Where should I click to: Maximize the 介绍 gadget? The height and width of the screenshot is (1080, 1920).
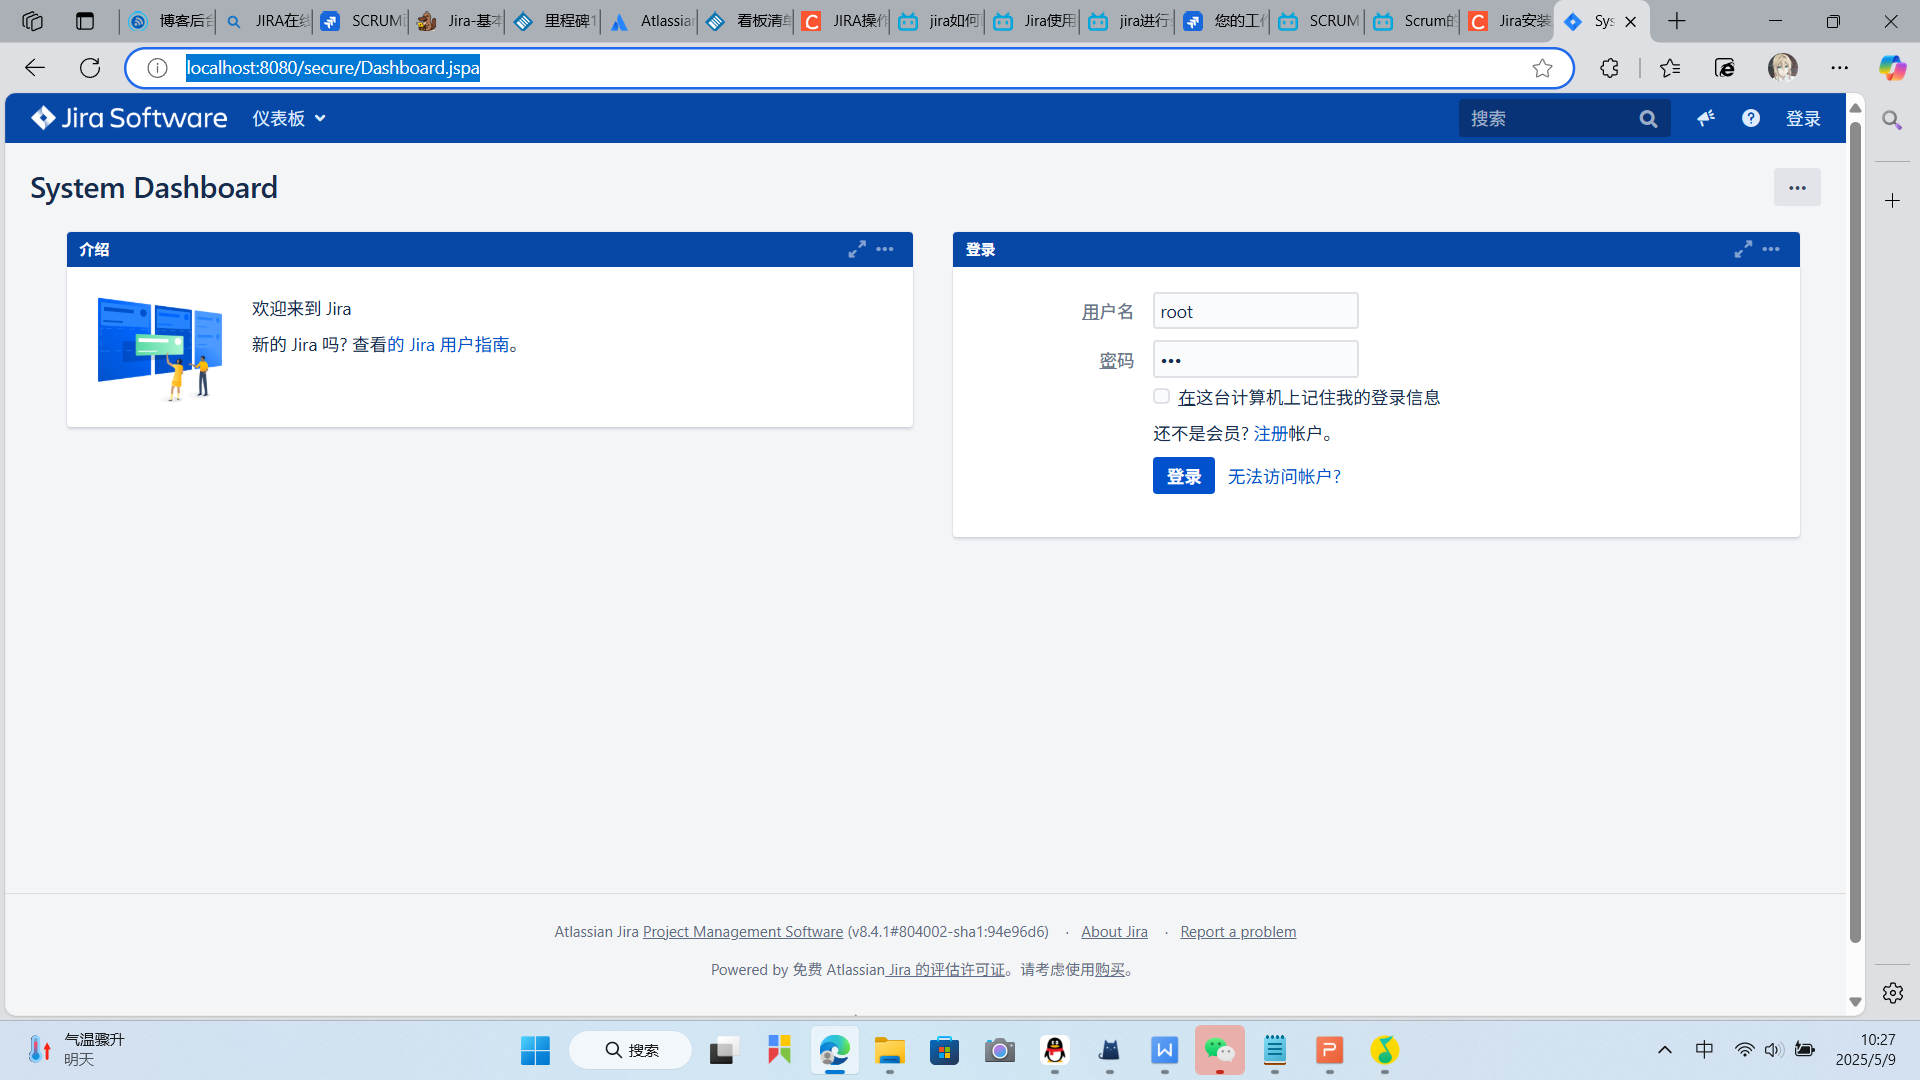pos(857,249)
